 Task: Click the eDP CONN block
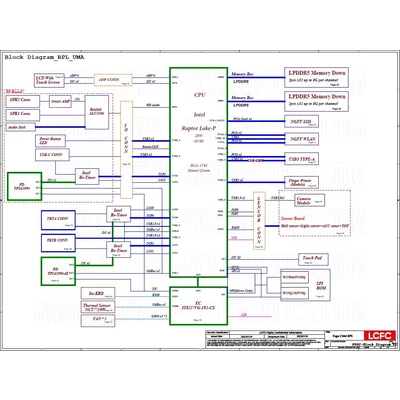coord(113,80)
